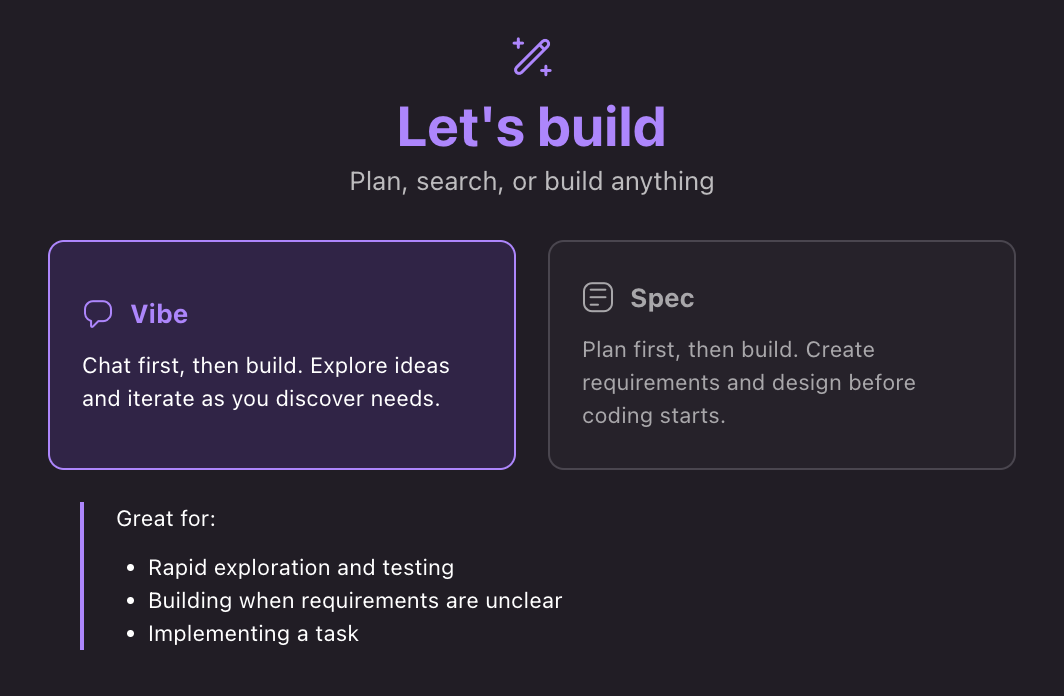
Task: Click the "Let's build" heading
Action: click(x=531, y=127)
